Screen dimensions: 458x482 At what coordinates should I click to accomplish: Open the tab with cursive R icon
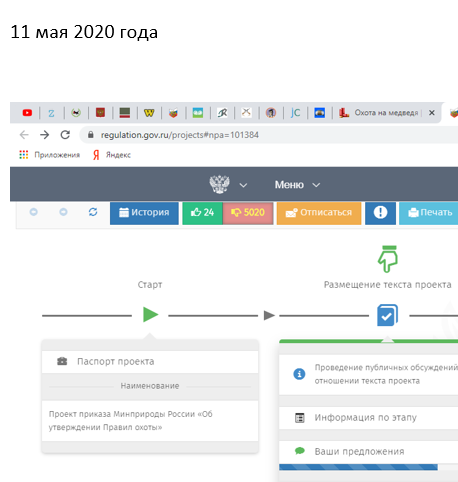point(222,113)
